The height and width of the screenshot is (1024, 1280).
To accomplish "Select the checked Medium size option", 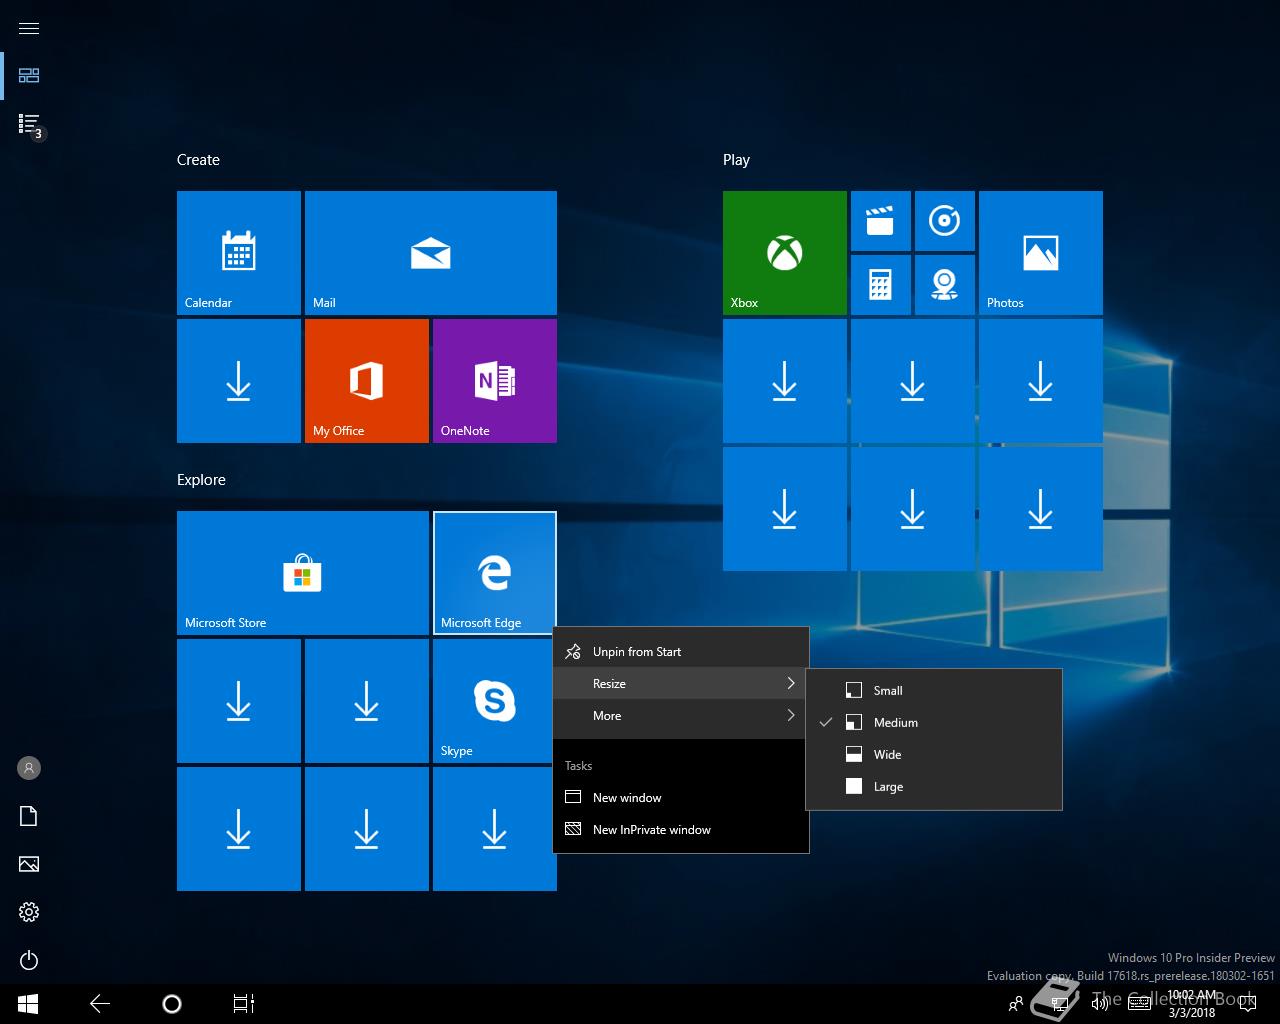I will [x=934, y=722].
